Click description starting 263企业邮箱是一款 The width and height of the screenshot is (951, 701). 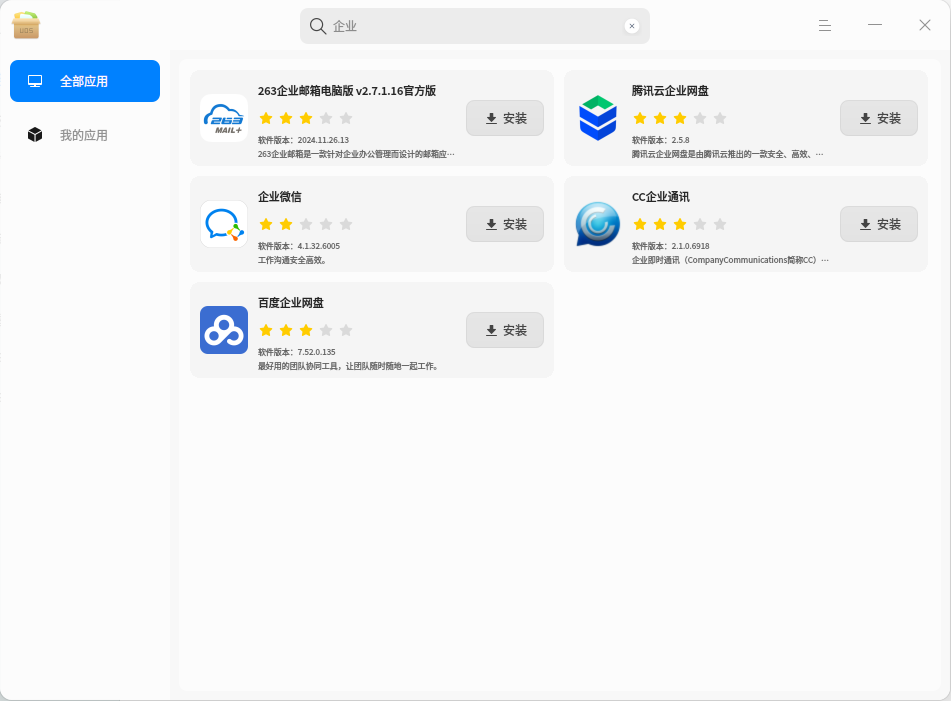356,154
